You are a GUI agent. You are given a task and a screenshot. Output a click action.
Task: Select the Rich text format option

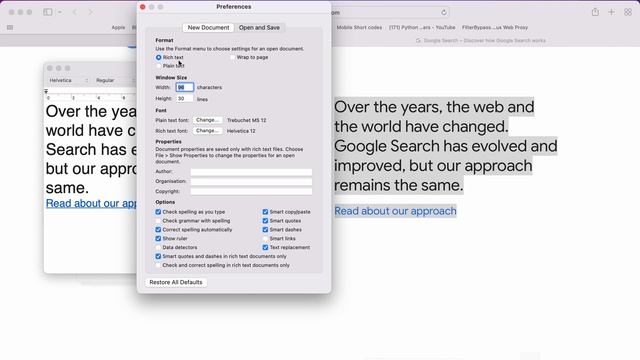[x=158, y=58]
